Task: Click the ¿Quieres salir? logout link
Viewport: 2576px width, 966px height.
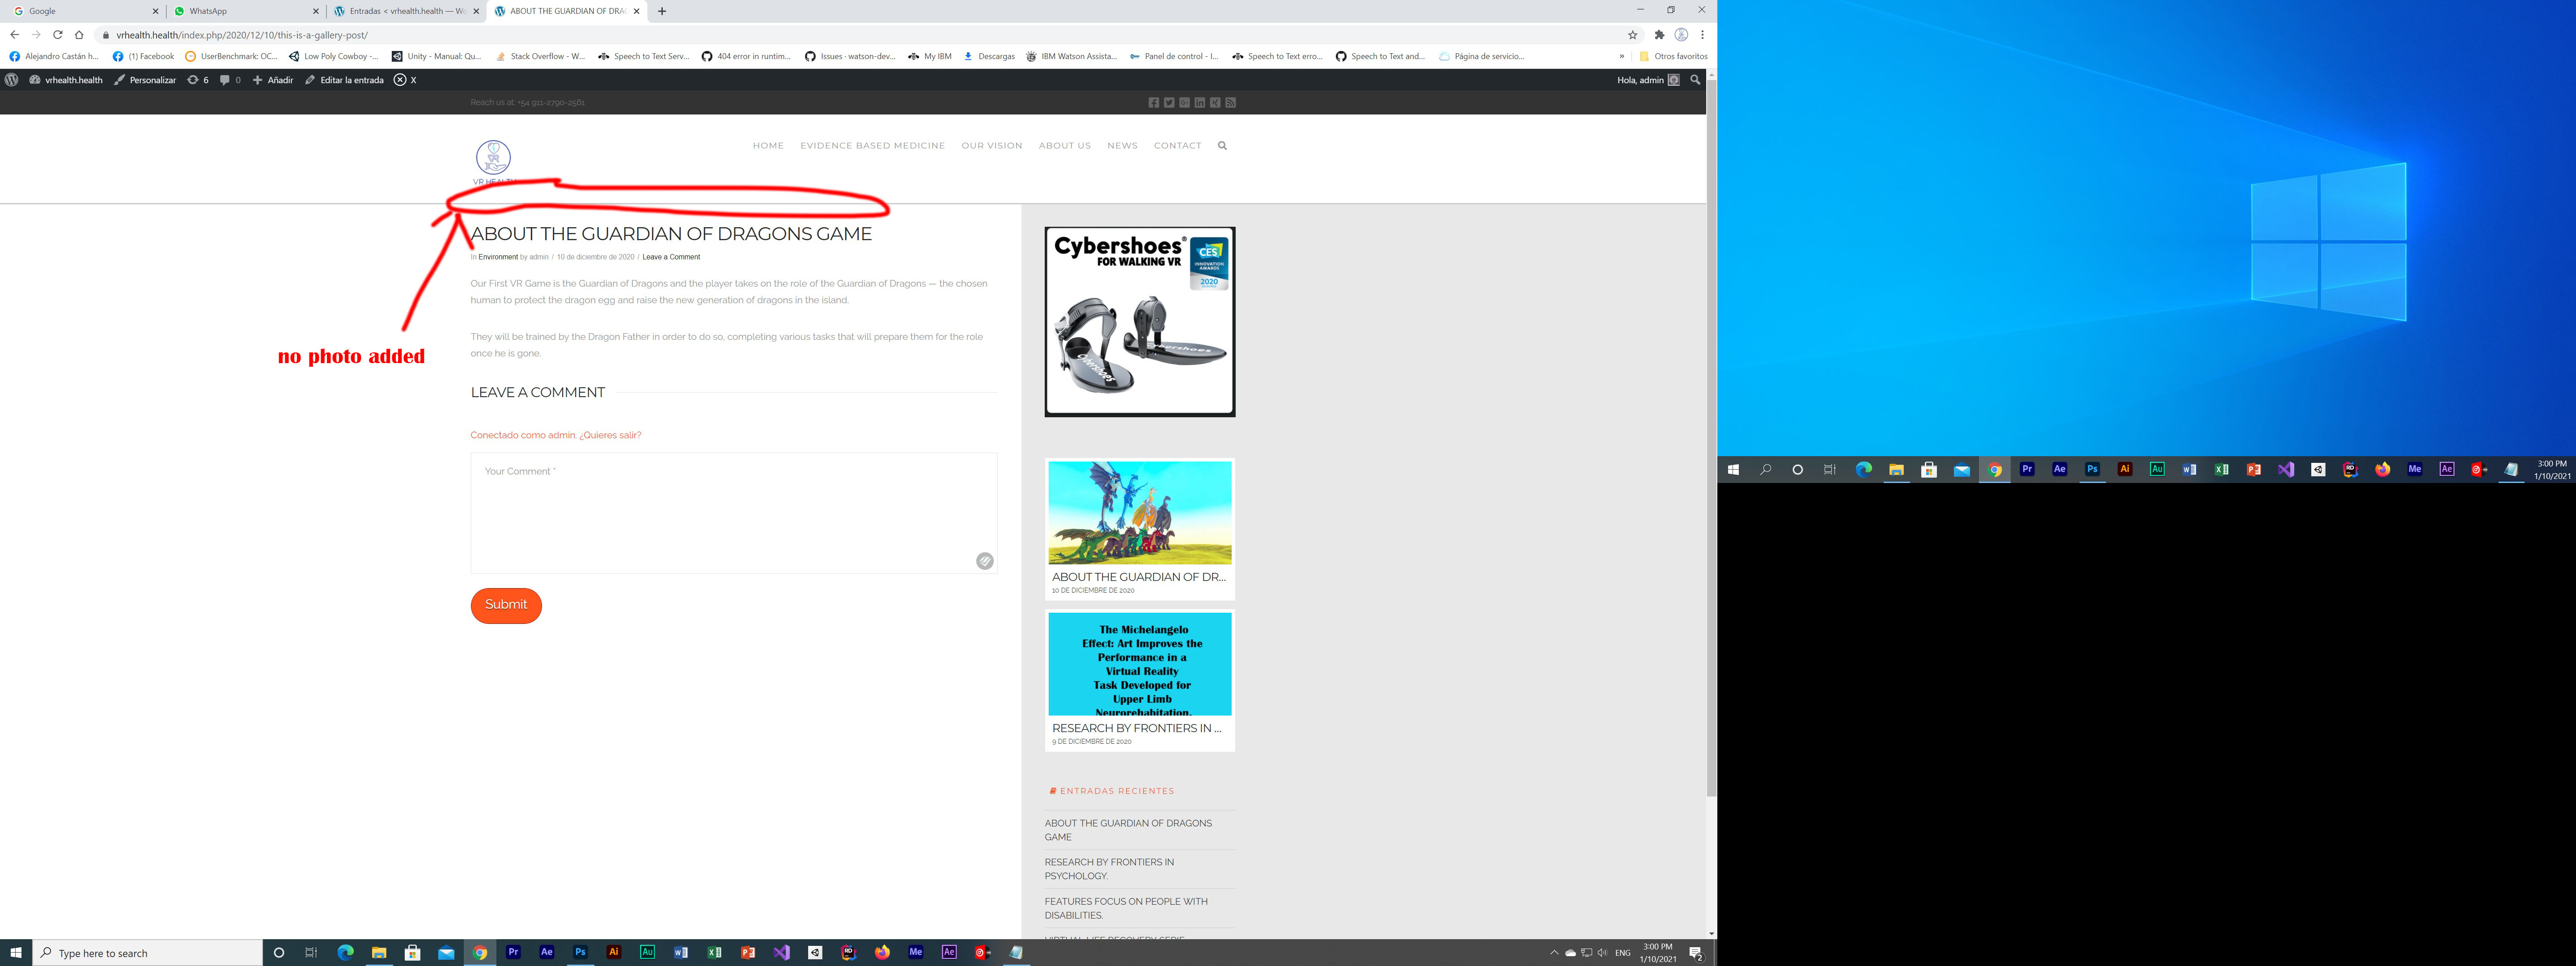Action: pyautogui.click(x=610, y=435)
